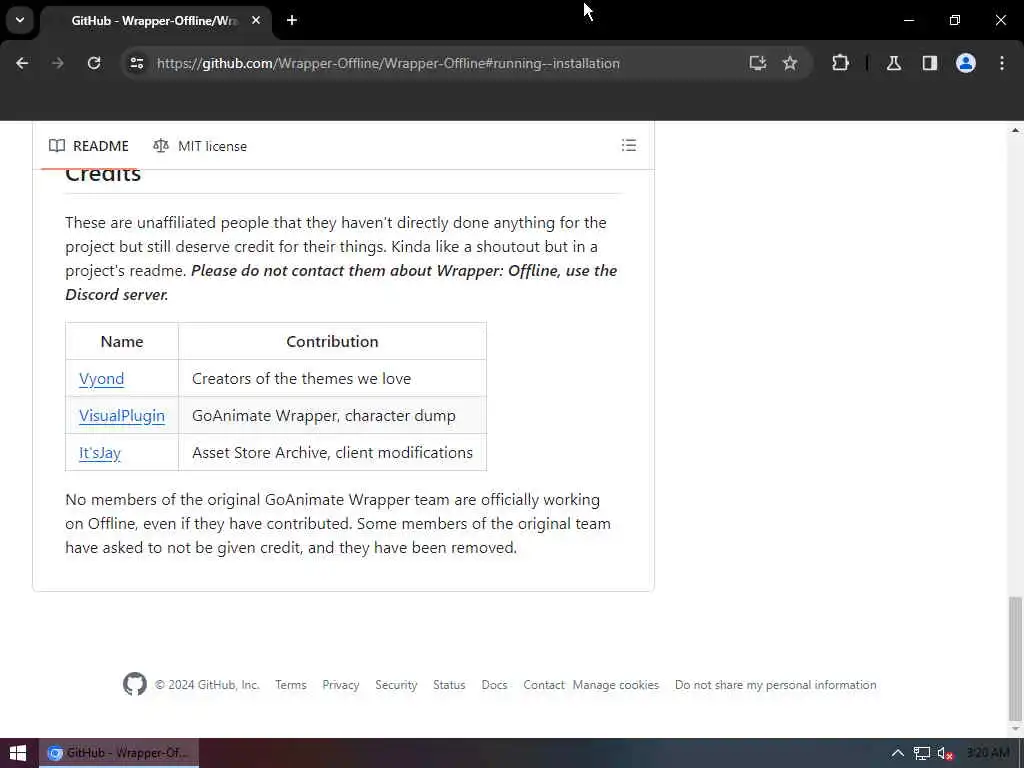Open Contact footer link
Image resolution: width=1024 pixels, height=768 pixels.
click(x=543, y=684)
